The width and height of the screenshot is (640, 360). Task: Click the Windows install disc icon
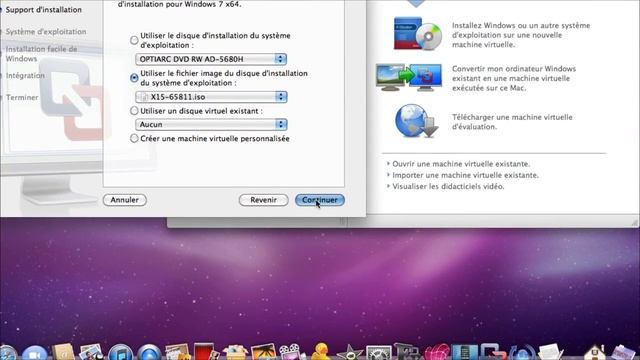pos(418,34)
